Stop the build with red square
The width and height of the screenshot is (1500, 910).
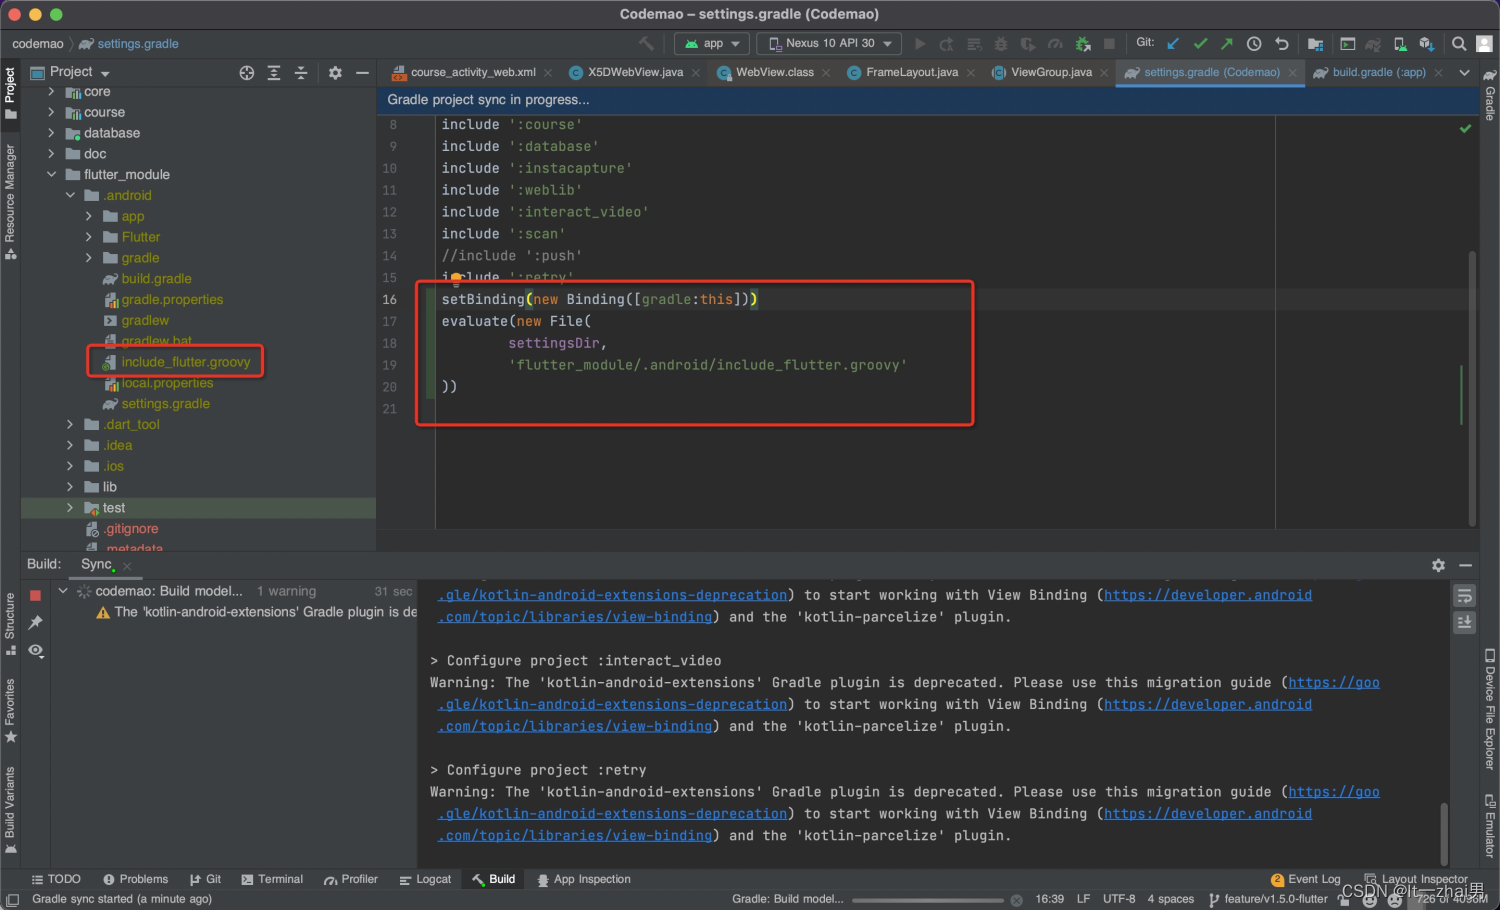[35, 595]
